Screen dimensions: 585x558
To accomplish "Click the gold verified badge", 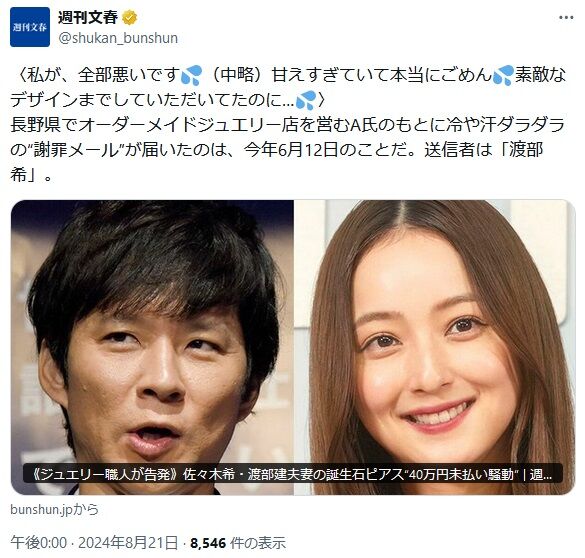I will pos(129,18).
